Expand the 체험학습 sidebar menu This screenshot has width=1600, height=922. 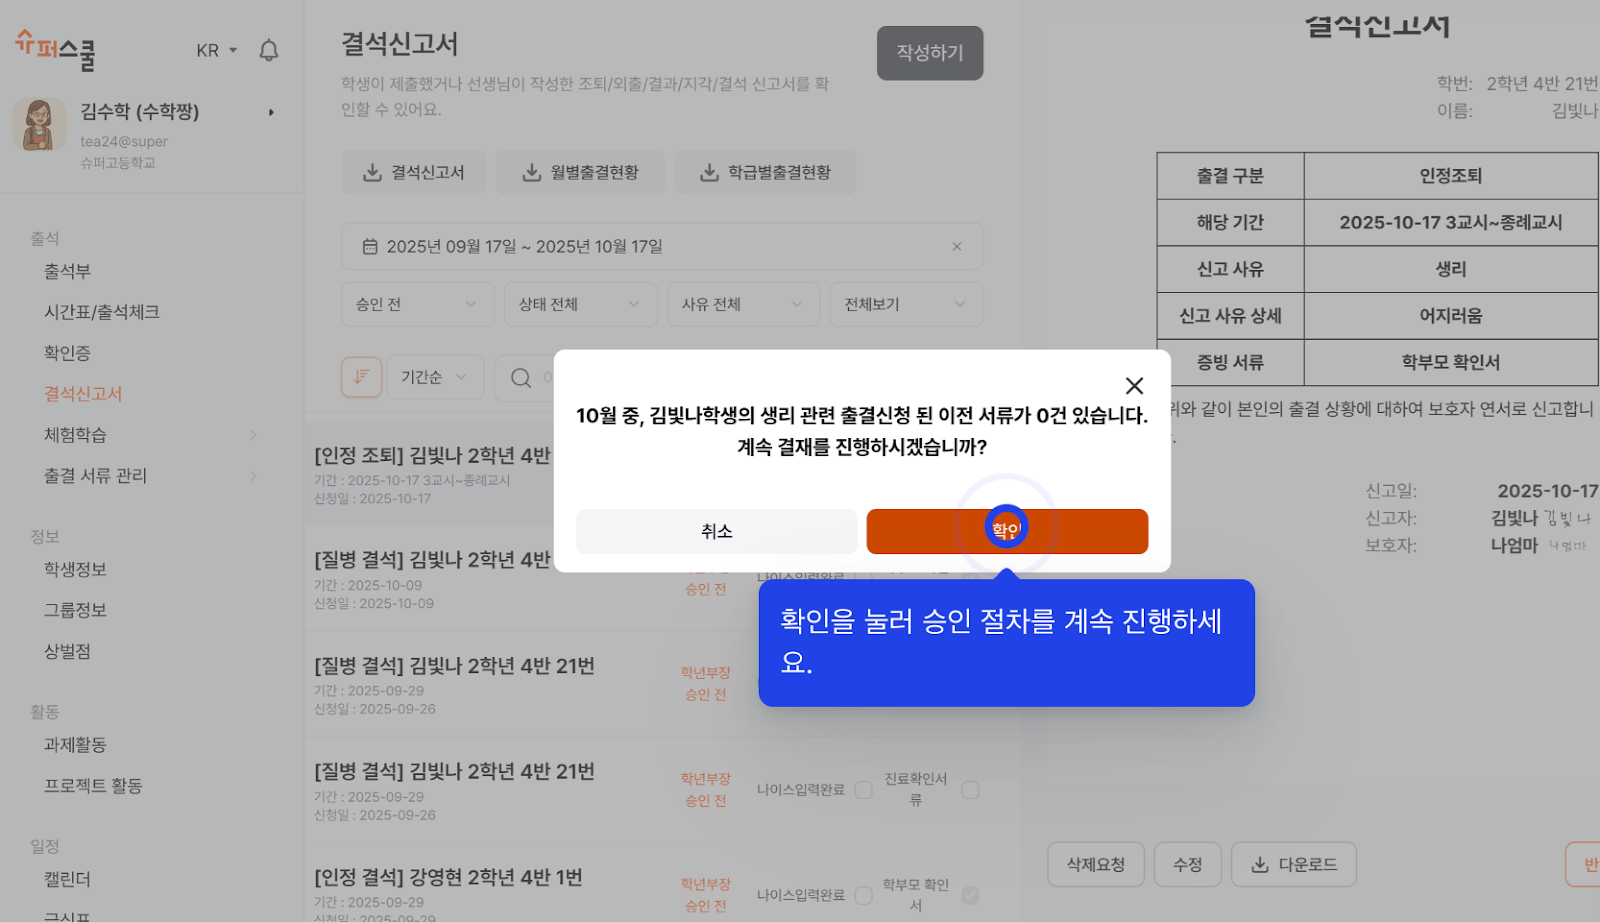[150, 435]
